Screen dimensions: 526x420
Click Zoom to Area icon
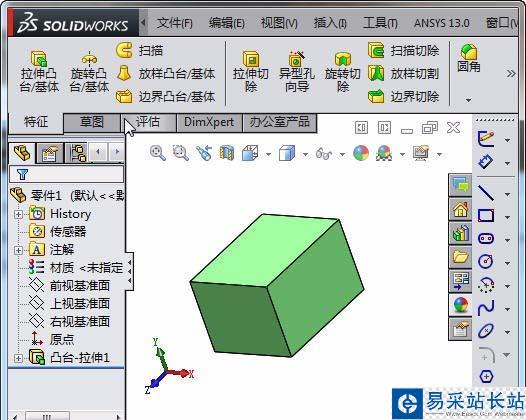click(180, 153)
